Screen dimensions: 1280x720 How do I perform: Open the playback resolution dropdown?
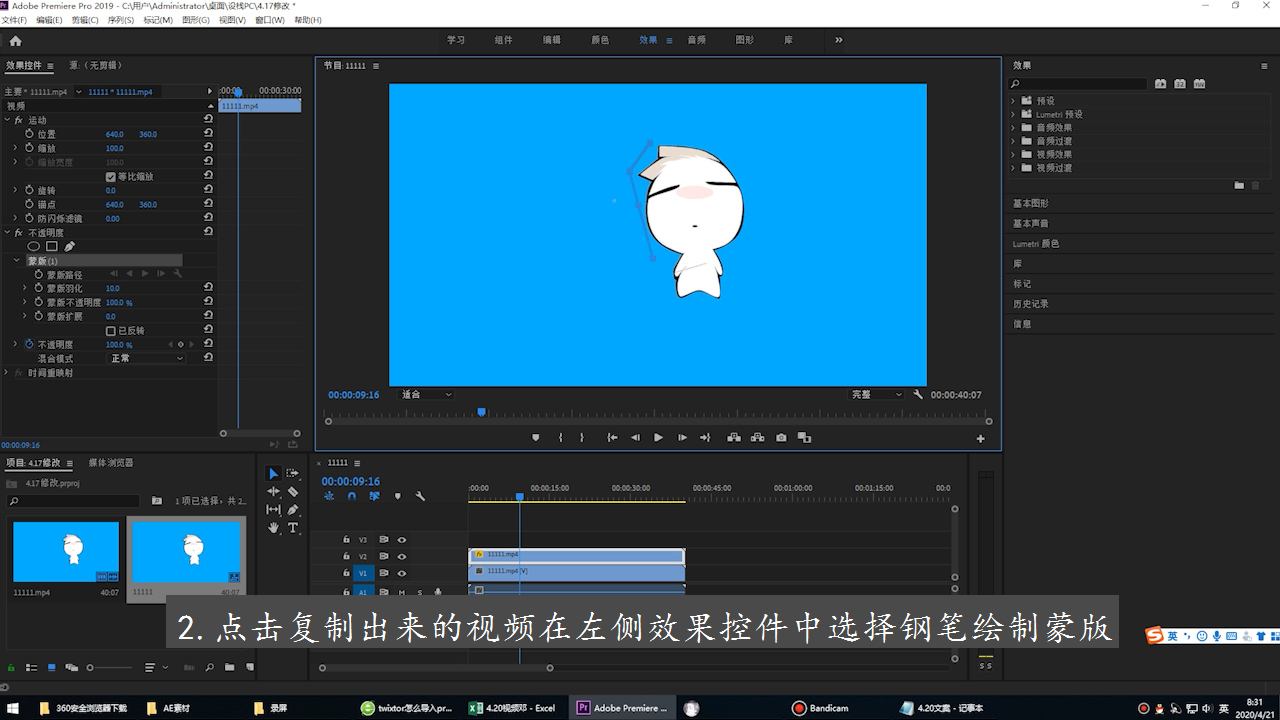point(876,395)
